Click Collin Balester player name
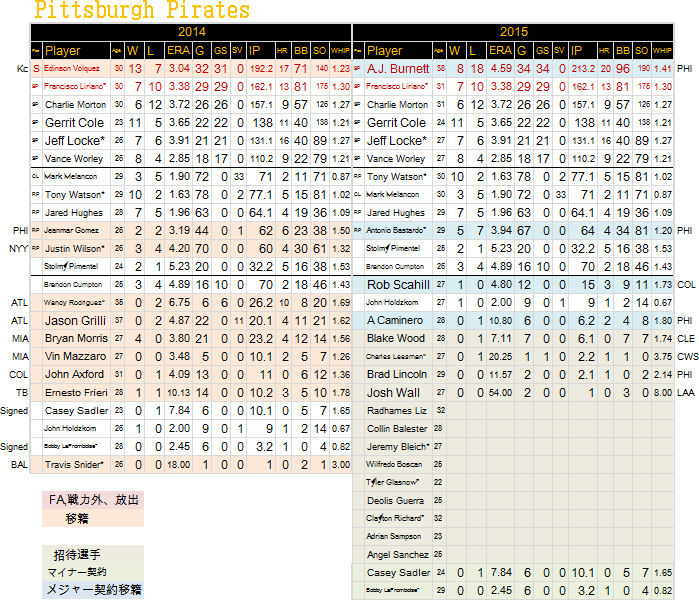The height and width of the screenshot is (600, 699). (x=397, y=428)
